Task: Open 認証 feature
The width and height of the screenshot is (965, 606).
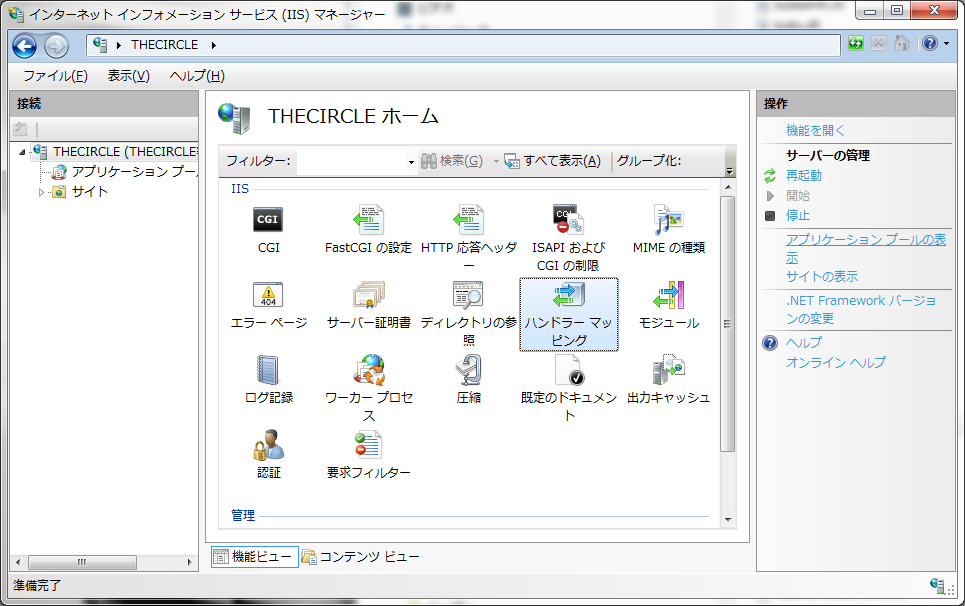Action: pos(268,455)
